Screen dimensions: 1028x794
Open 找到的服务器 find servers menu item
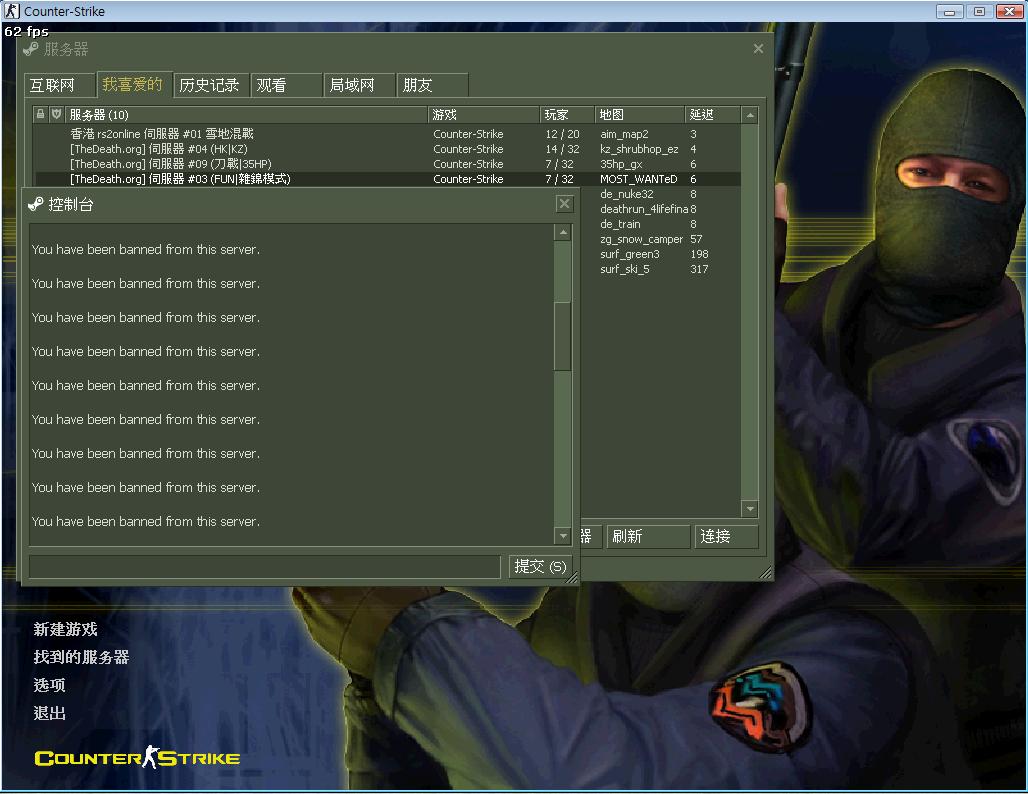coord(81,657)
